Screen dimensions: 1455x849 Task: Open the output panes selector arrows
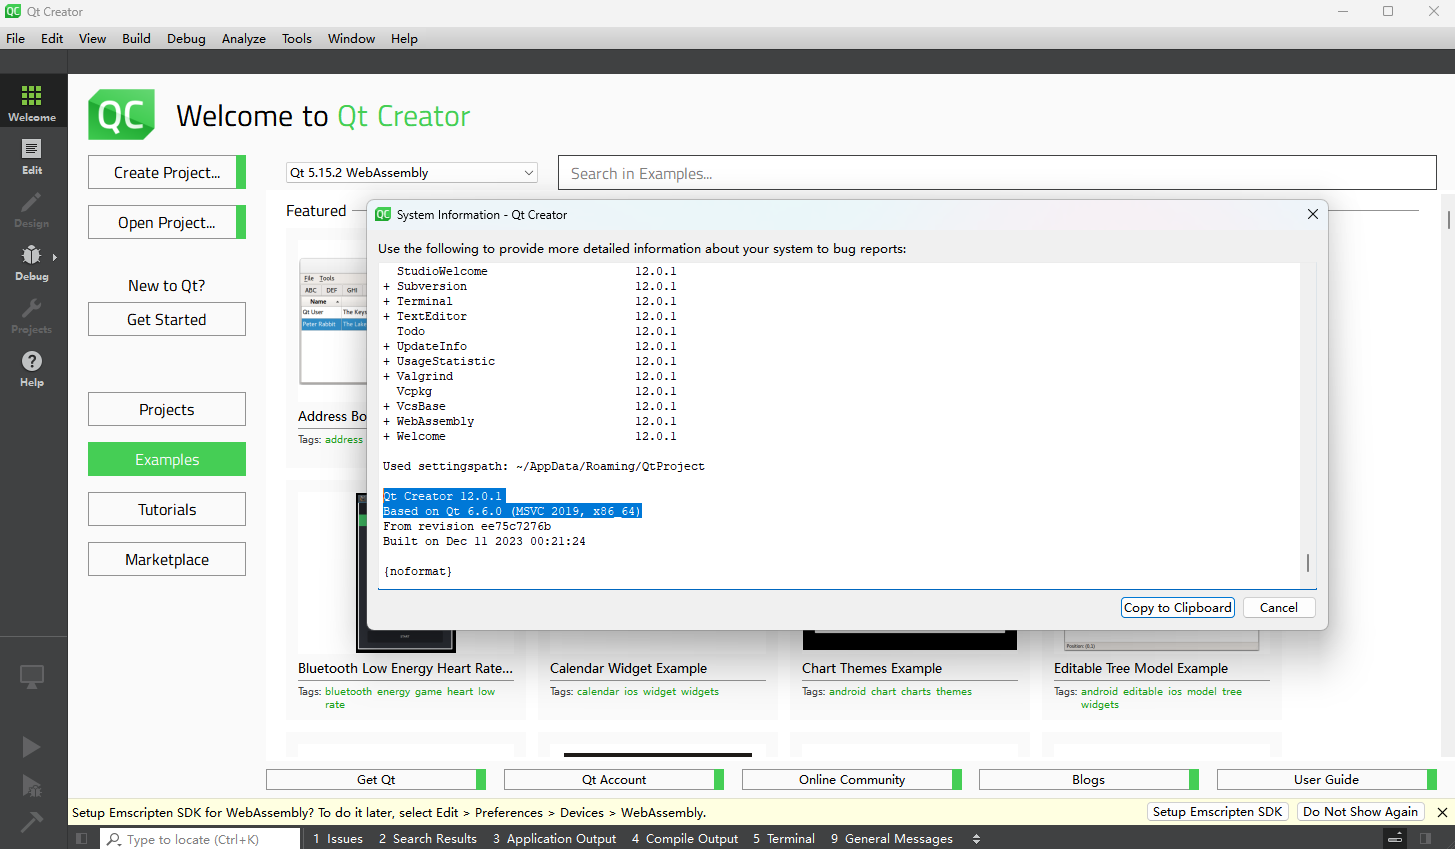pyautogui.click(x=976, y=839)
